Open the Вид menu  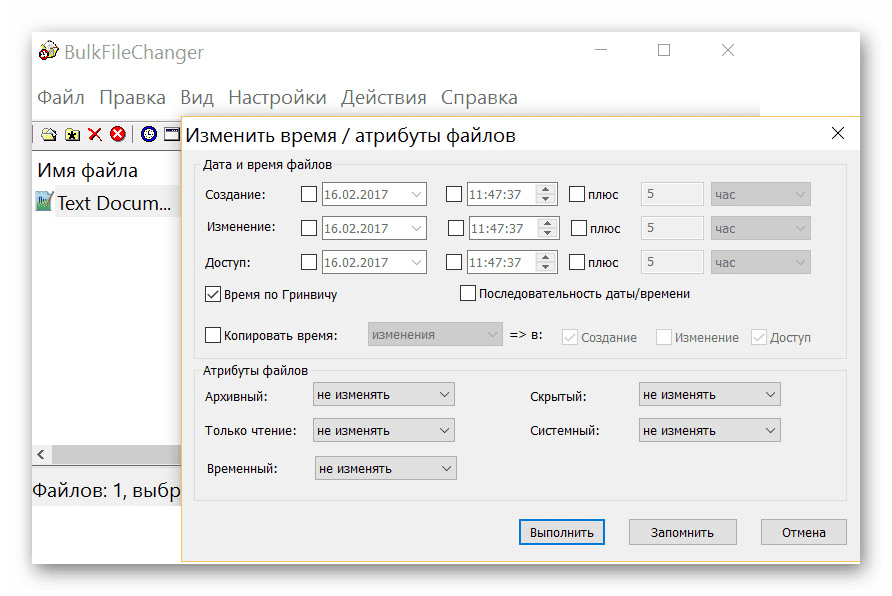click(x=197, y=97)
